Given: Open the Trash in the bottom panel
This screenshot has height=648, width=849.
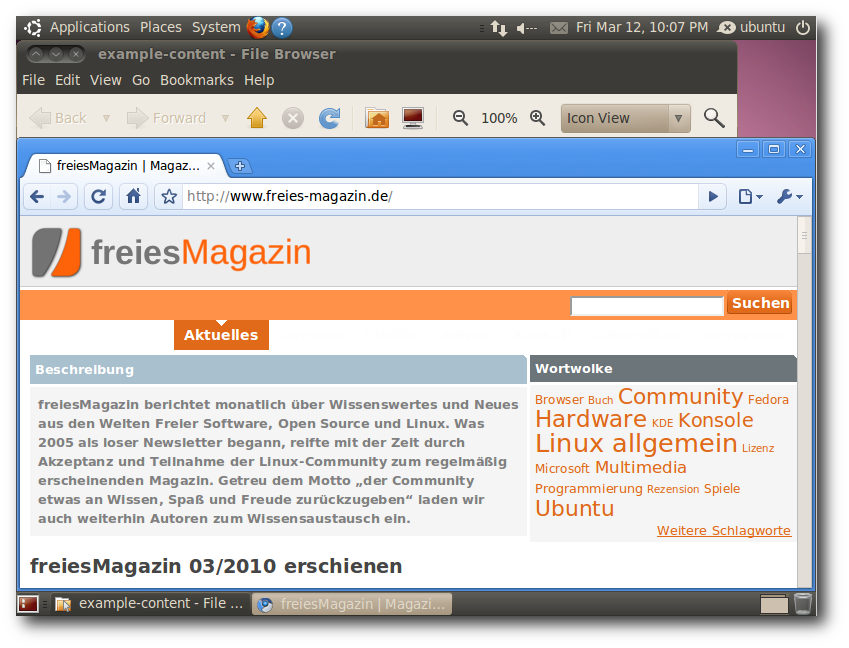Looking at the screenshot, I should tap(802, 604).
